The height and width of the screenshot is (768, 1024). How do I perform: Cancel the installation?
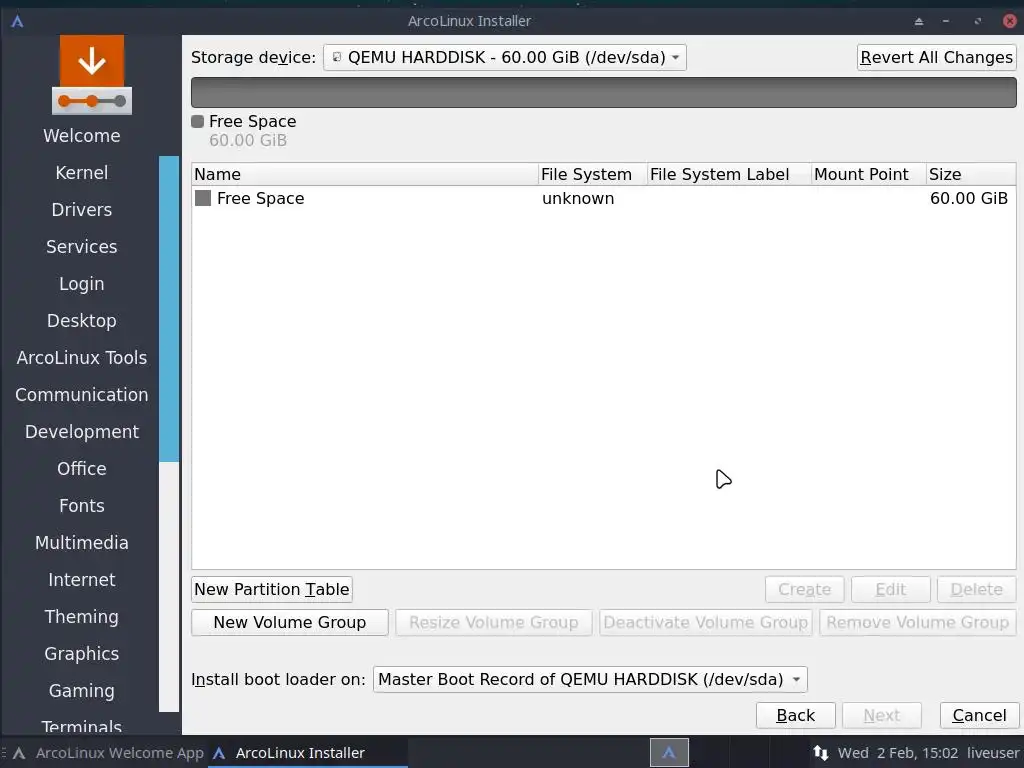978,715
